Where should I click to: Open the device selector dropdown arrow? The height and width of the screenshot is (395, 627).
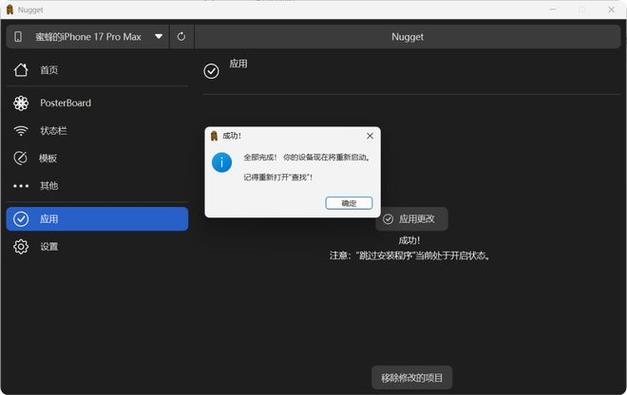(x=159, y=36)
